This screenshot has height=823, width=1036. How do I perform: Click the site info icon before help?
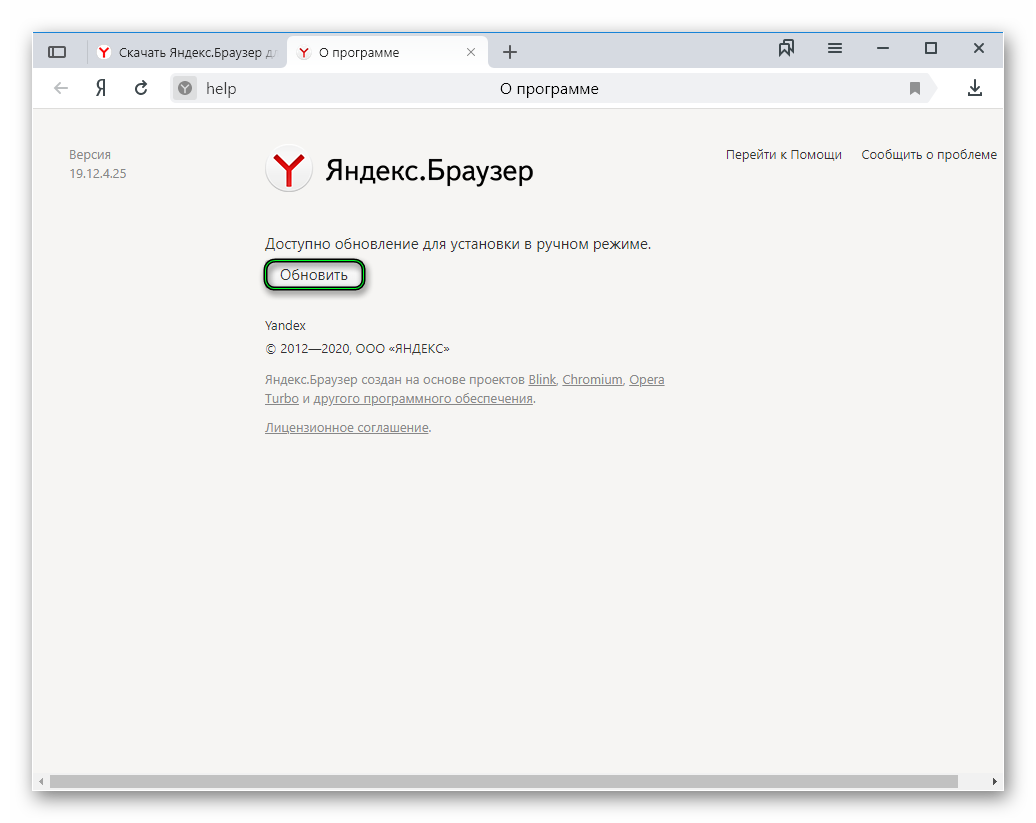pos(185,88)
